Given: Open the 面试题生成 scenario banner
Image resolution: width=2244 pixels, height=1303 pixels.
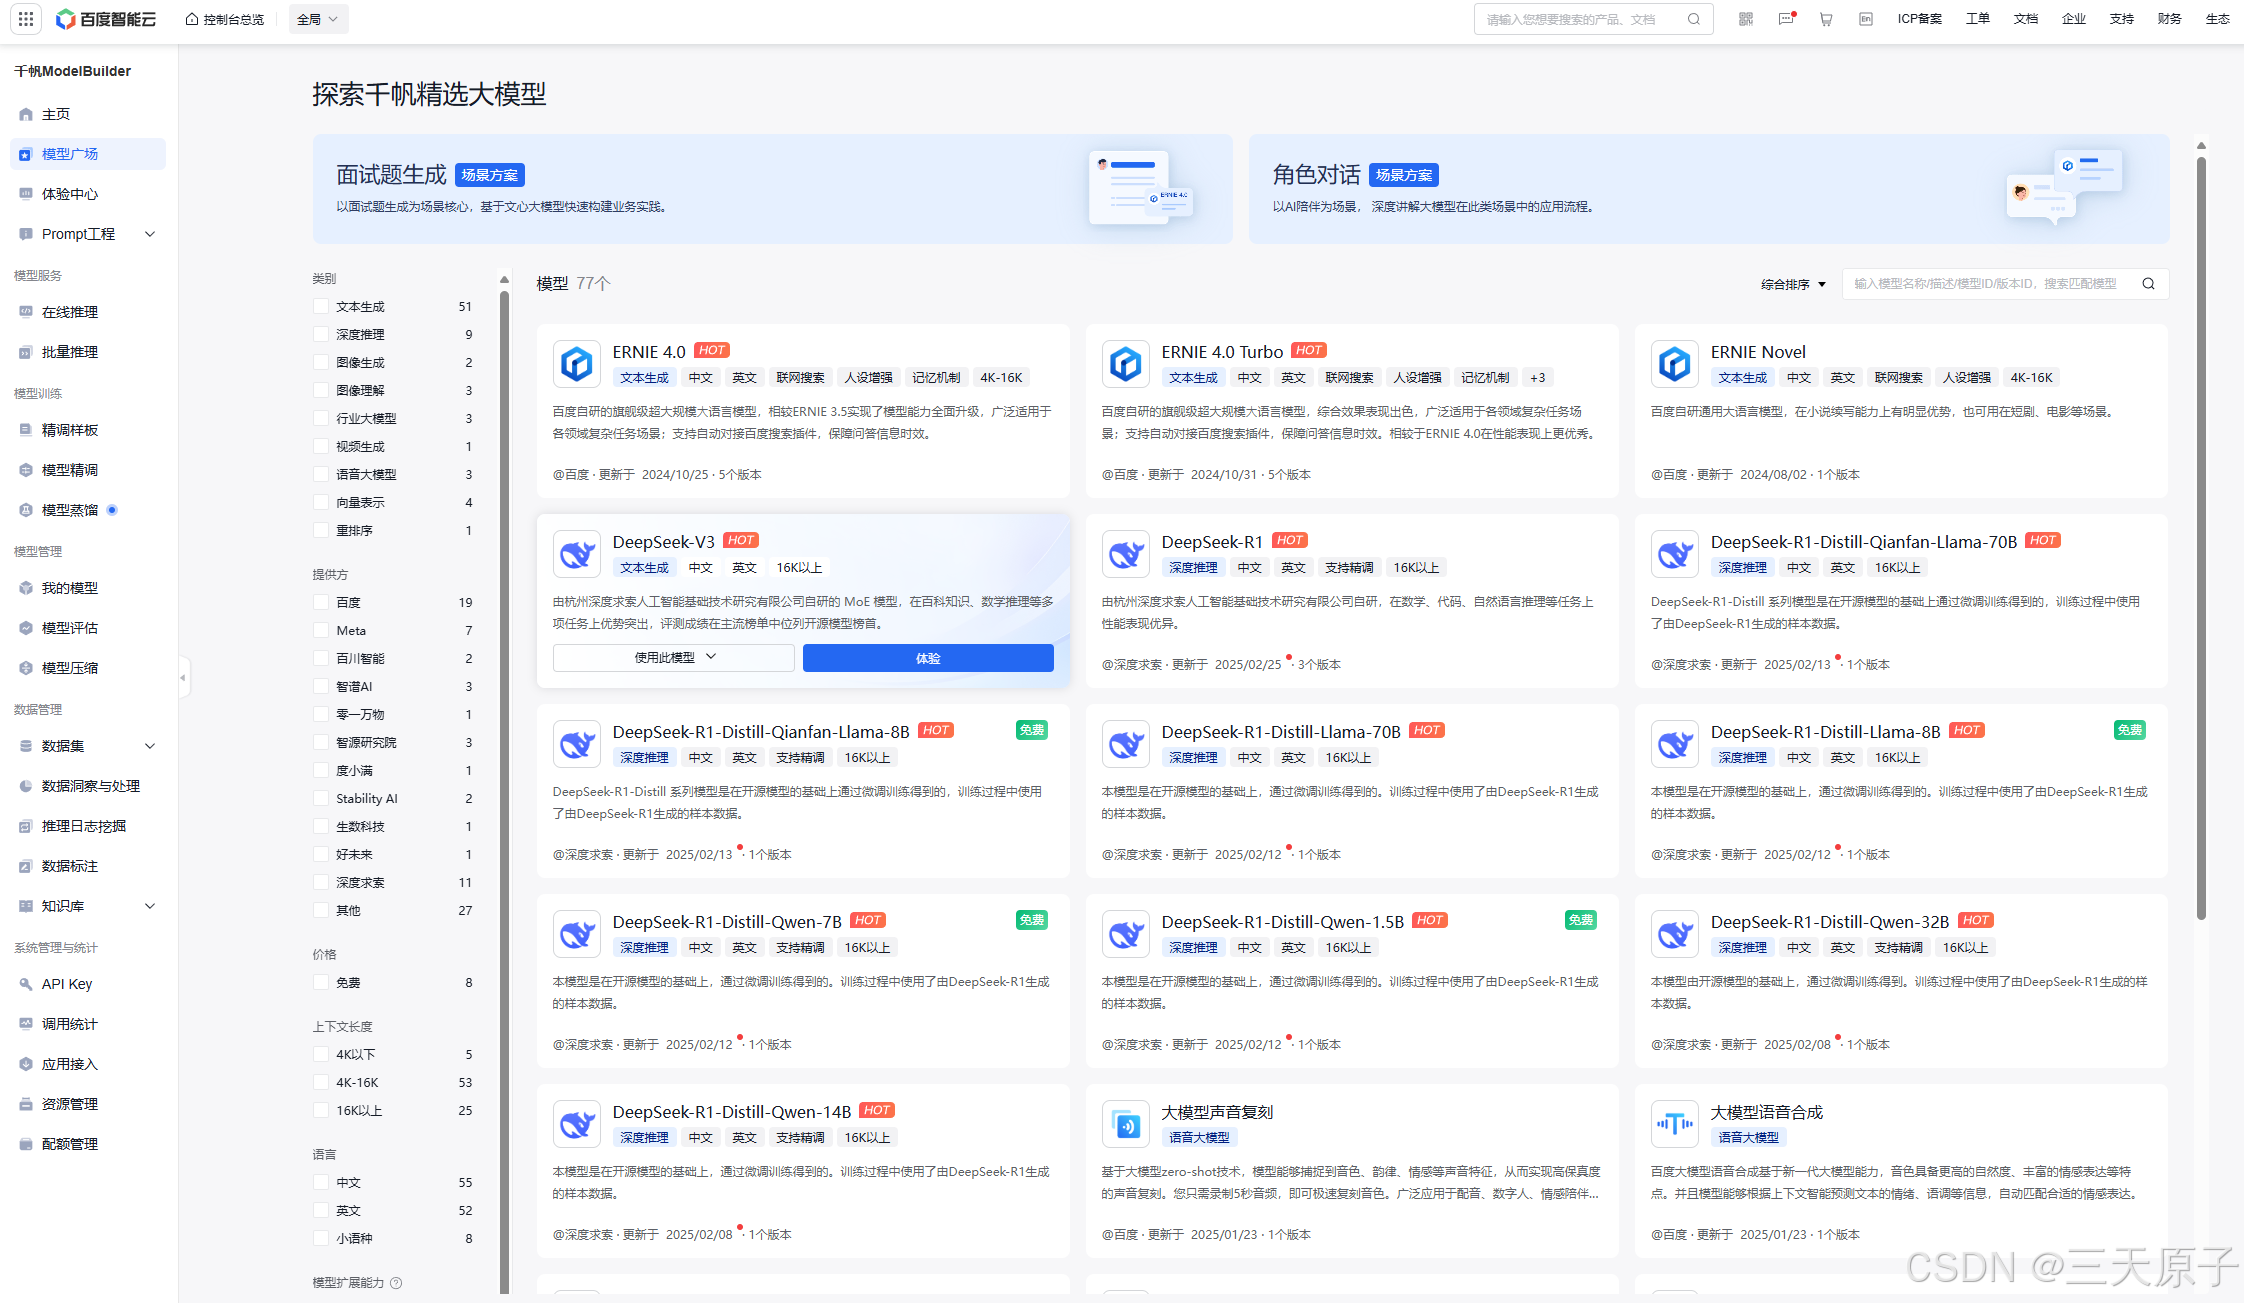Looking at the screenshot, I should 772,189.
